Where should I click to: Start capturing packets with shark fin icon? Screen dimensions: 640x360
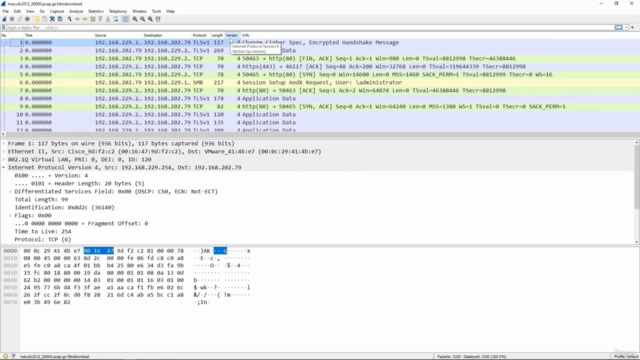tap(4, 19)
